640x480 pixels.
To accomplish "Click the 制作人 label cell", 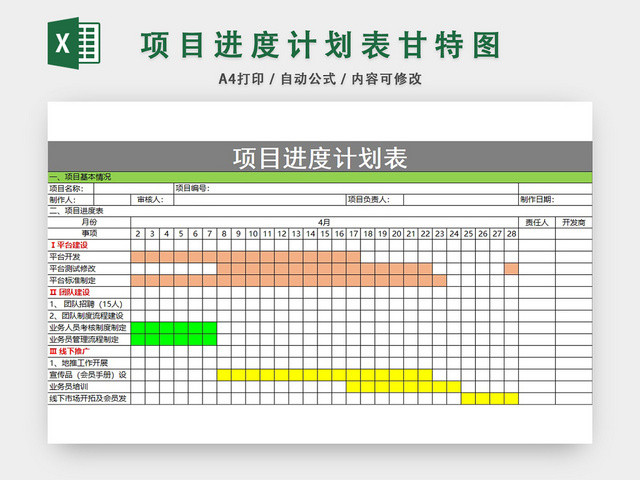I will [71, 200].
